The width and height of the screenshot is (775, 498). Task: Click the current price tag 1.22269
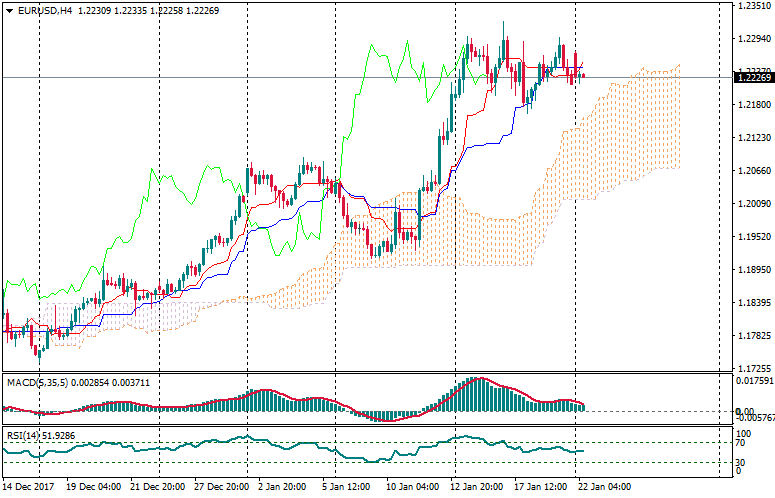[753, 78]
